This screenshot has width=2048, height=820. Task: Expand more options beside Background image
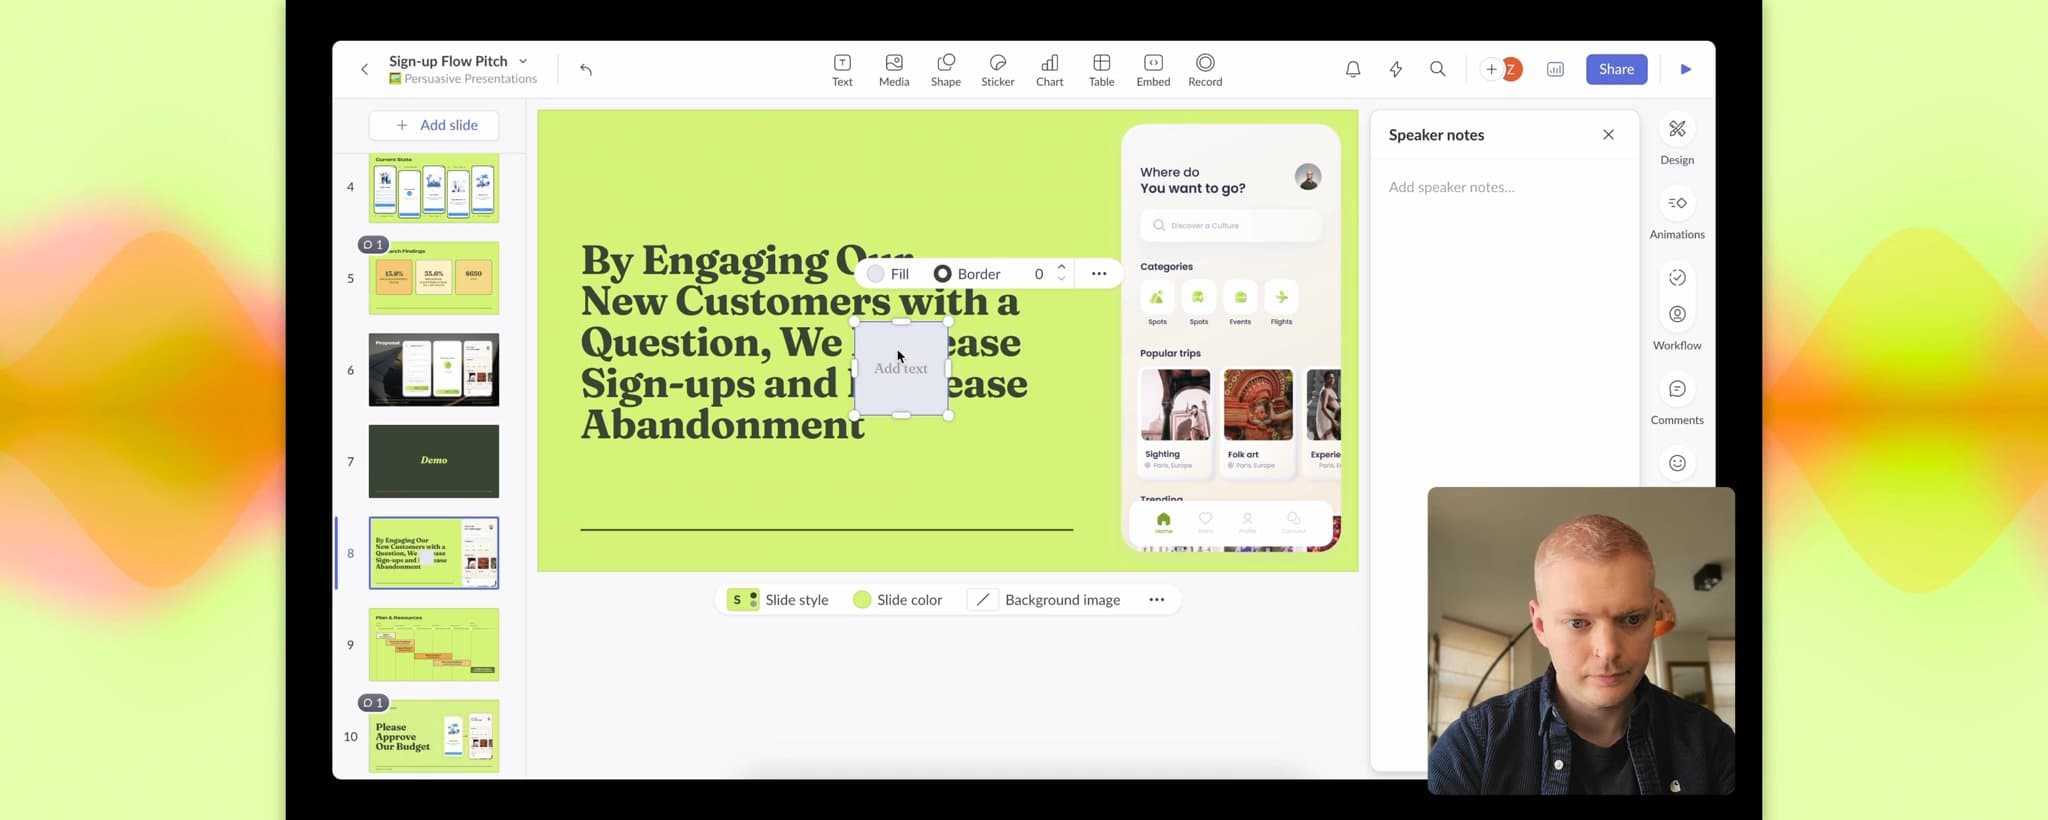point(1156,600)
